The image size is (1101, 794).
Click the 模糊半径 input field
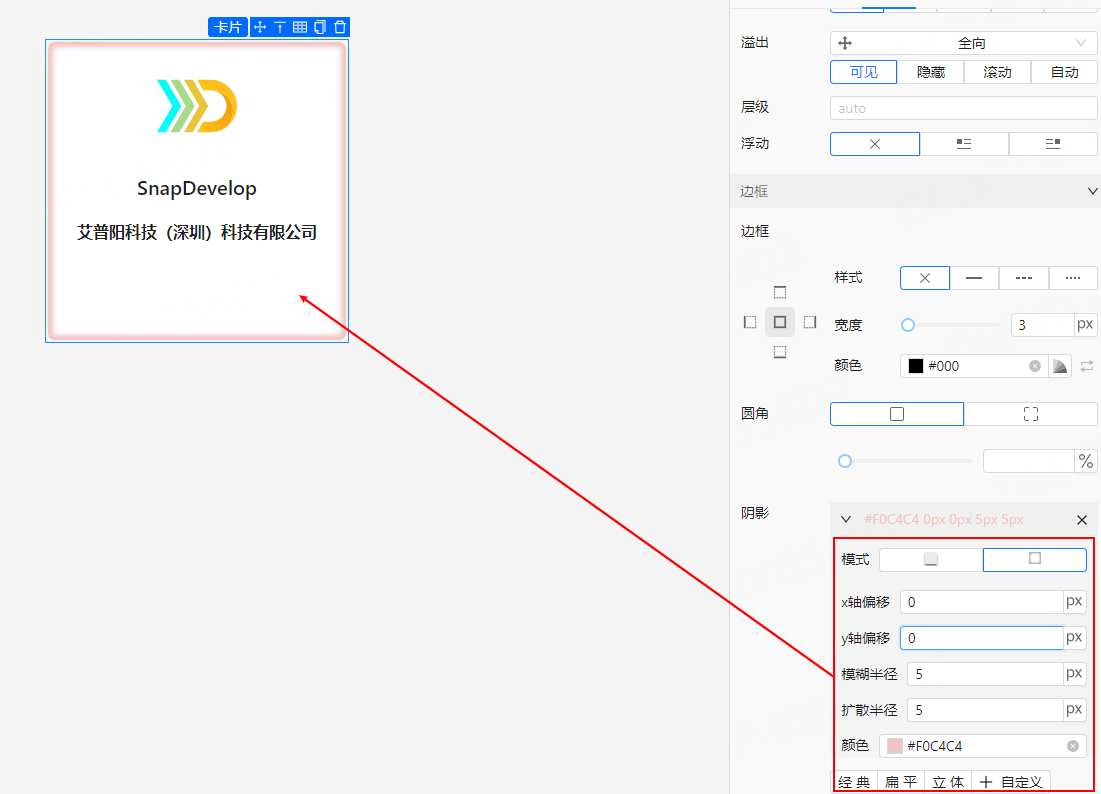[984, 674]
